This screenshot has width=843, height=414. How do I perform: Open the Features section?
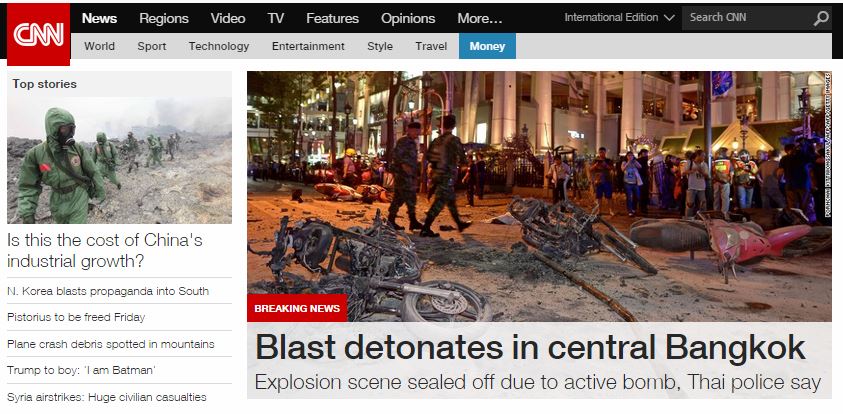(x=332, y=18)
